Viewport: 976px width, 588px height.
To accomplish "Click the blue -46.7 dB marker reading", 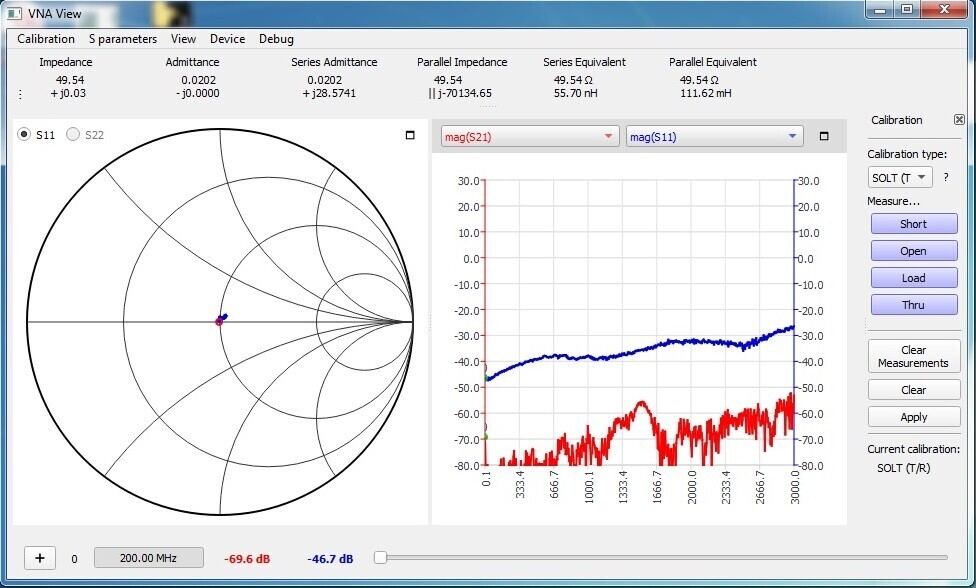I will pos(331,559).
